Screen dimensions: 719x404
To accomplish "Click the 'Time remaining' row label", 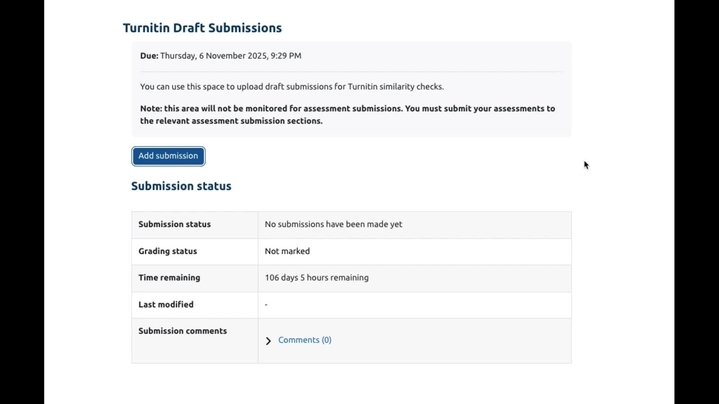I will 169,277.
